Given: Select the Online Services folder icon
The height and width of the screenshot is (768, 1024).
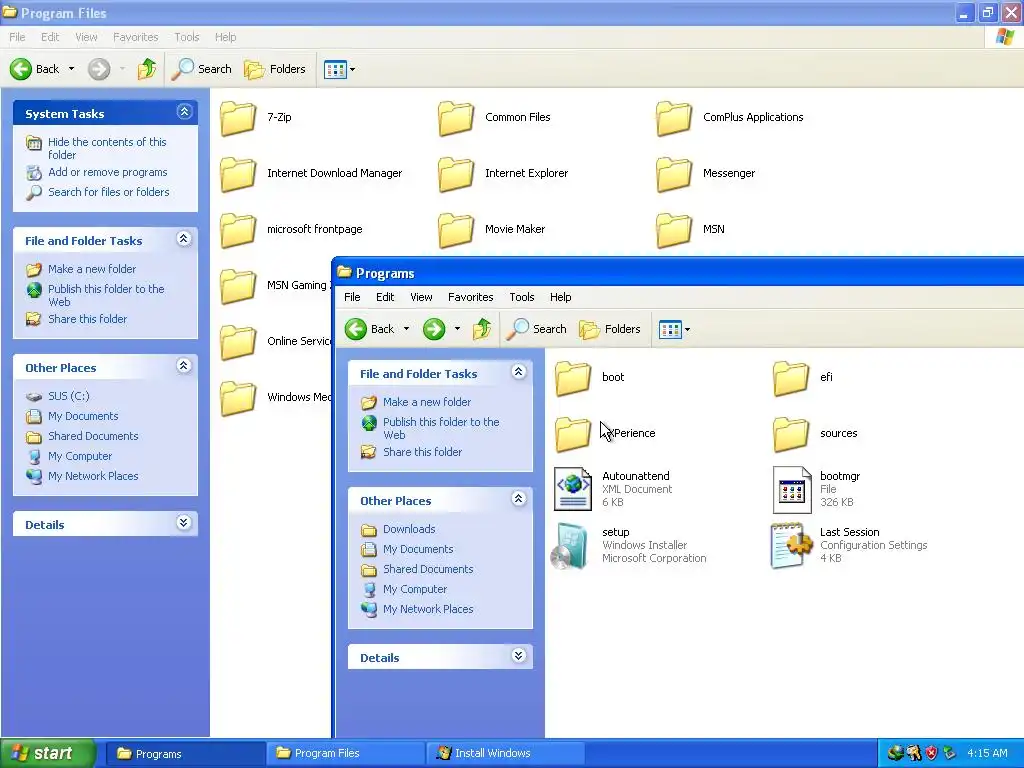Looking at the screenshot, I should tap(238, 342).
